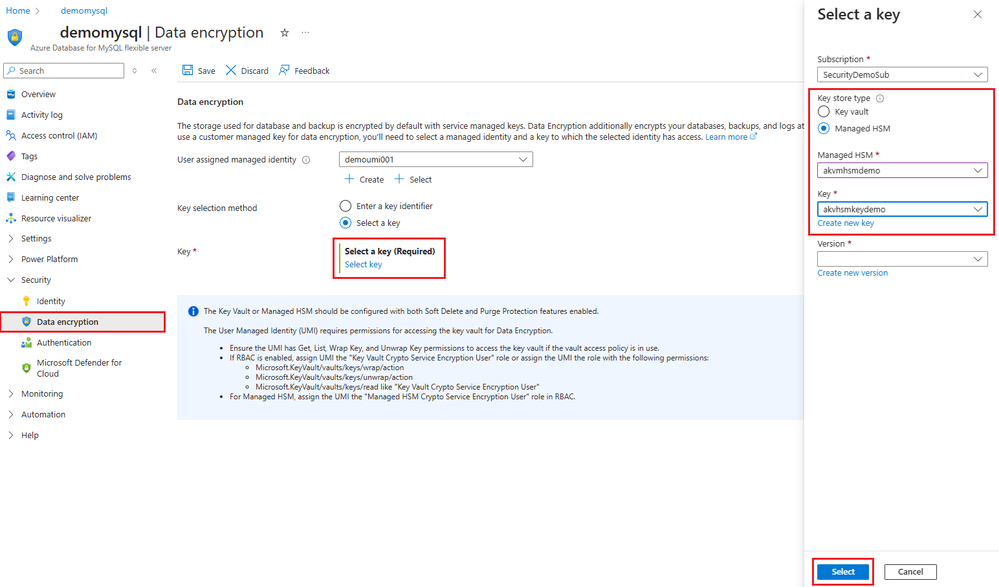Click the Overview sidebar icon

pyautogui.click(x=11, y=94)
